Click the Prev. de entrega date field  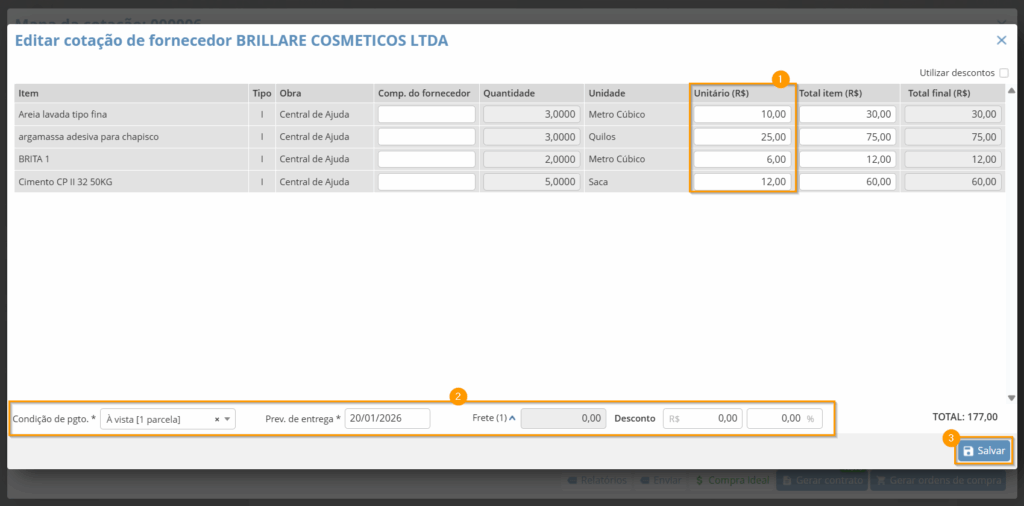387,419
